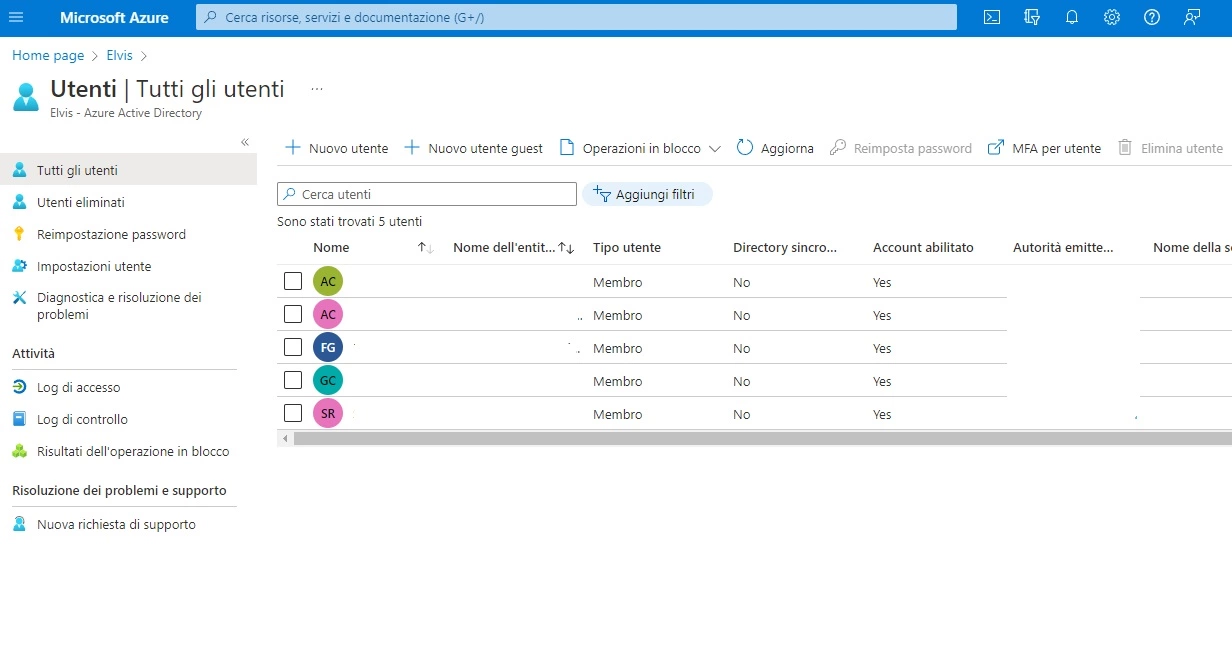The width and height of the screenshot is (1232, 645).
Task: Open the Cloud Shell icon in header
Action: tap(991, 17)
